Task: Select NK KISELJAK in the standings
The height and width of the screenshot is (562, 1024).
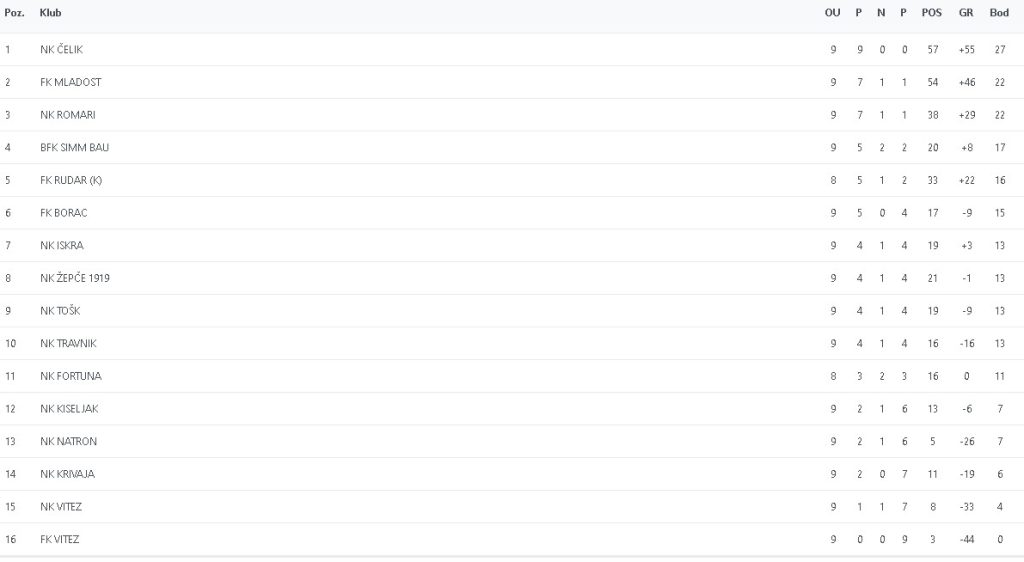Action: 69,408
